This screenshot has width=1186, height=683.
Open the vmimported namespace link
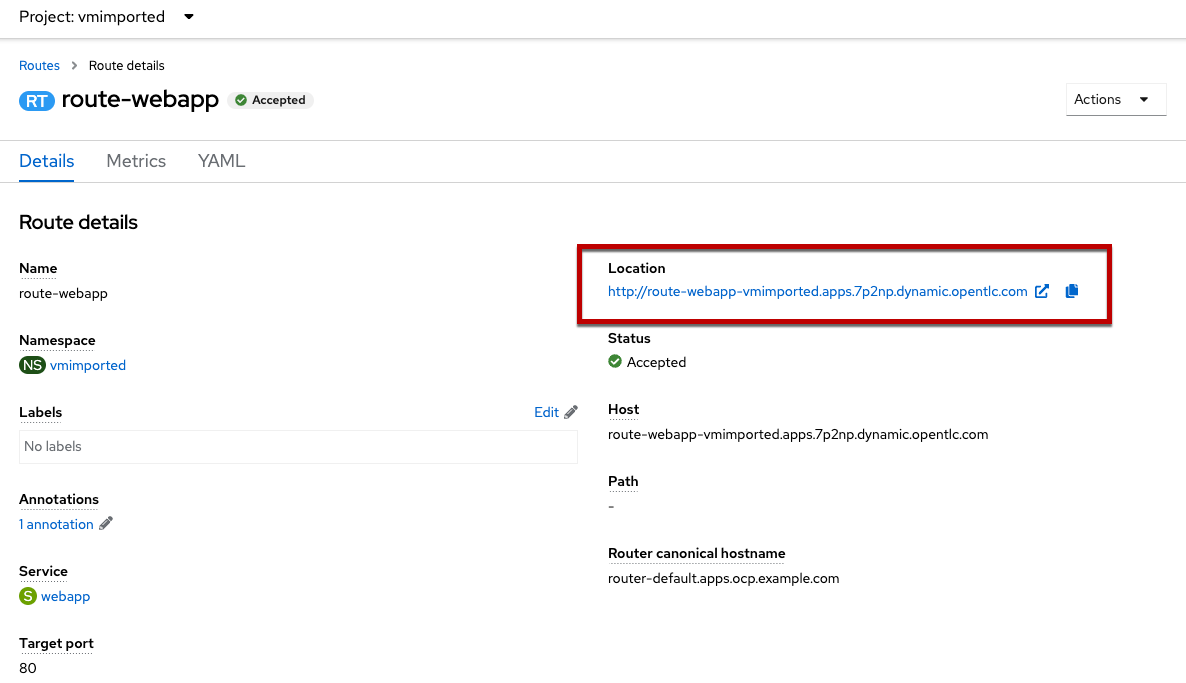tap(88, 365)
